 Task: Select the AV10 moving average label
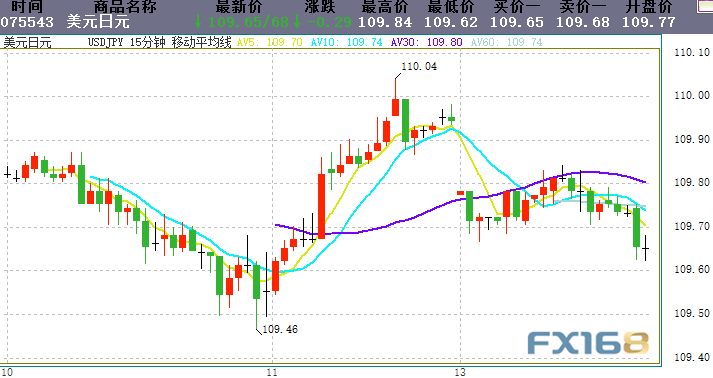(346, 43)
